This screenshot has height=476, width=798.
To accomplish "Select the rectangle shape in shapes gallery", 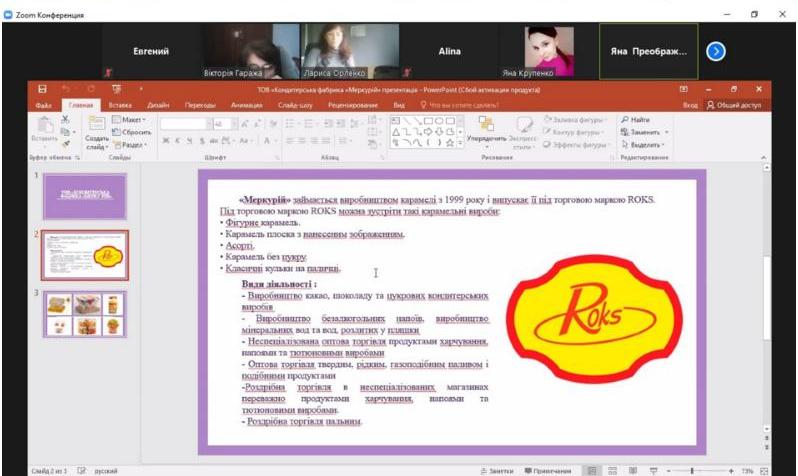I will point(428,121).
